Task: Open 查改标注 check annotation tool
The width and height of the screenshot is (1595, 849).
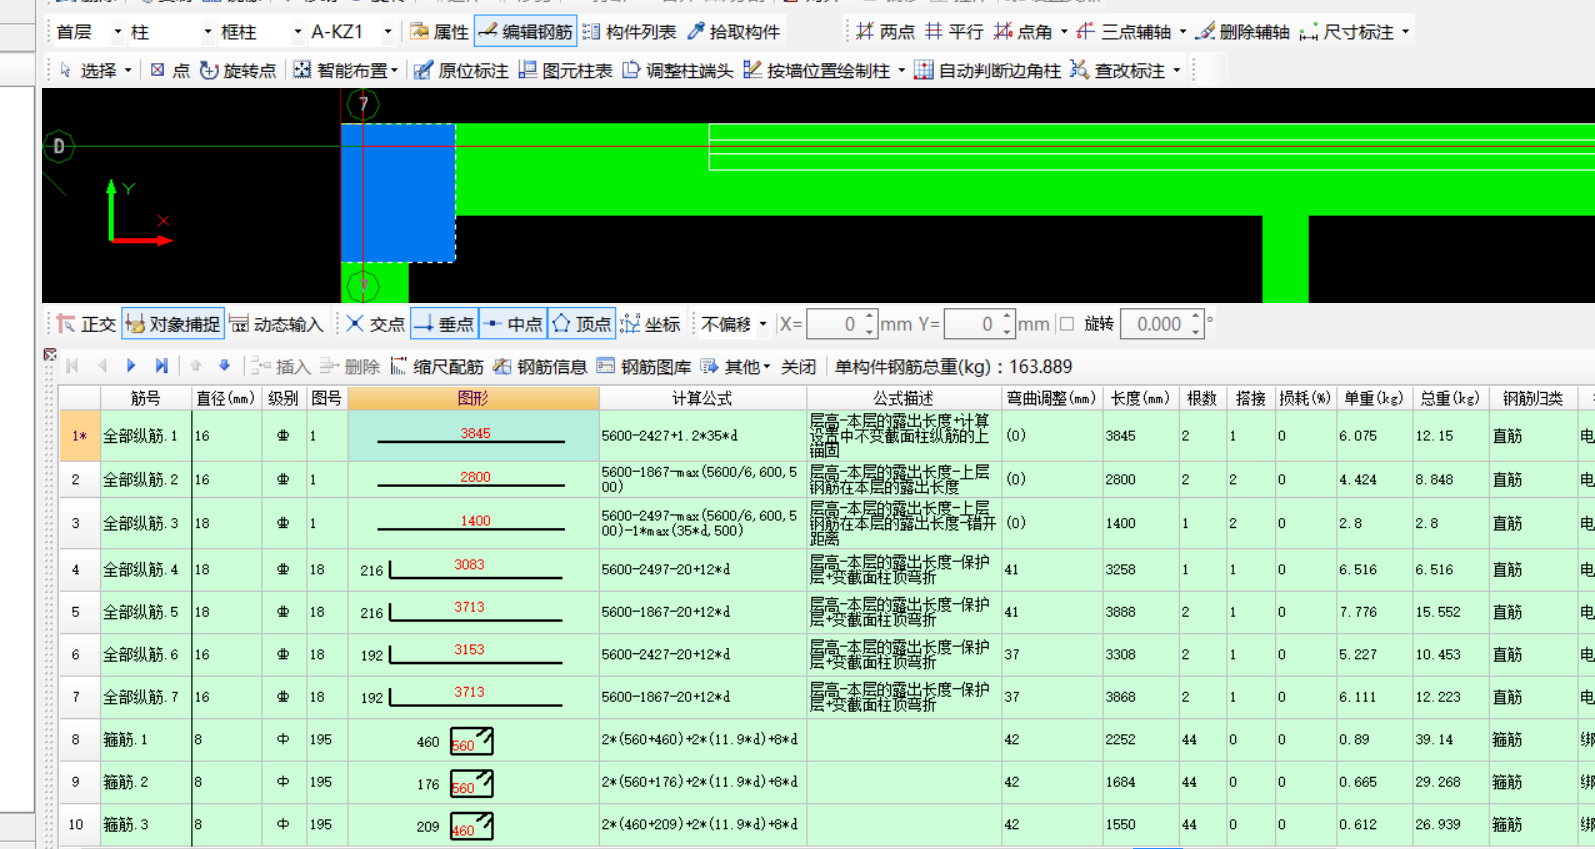Action: [x=1118, y=70]
